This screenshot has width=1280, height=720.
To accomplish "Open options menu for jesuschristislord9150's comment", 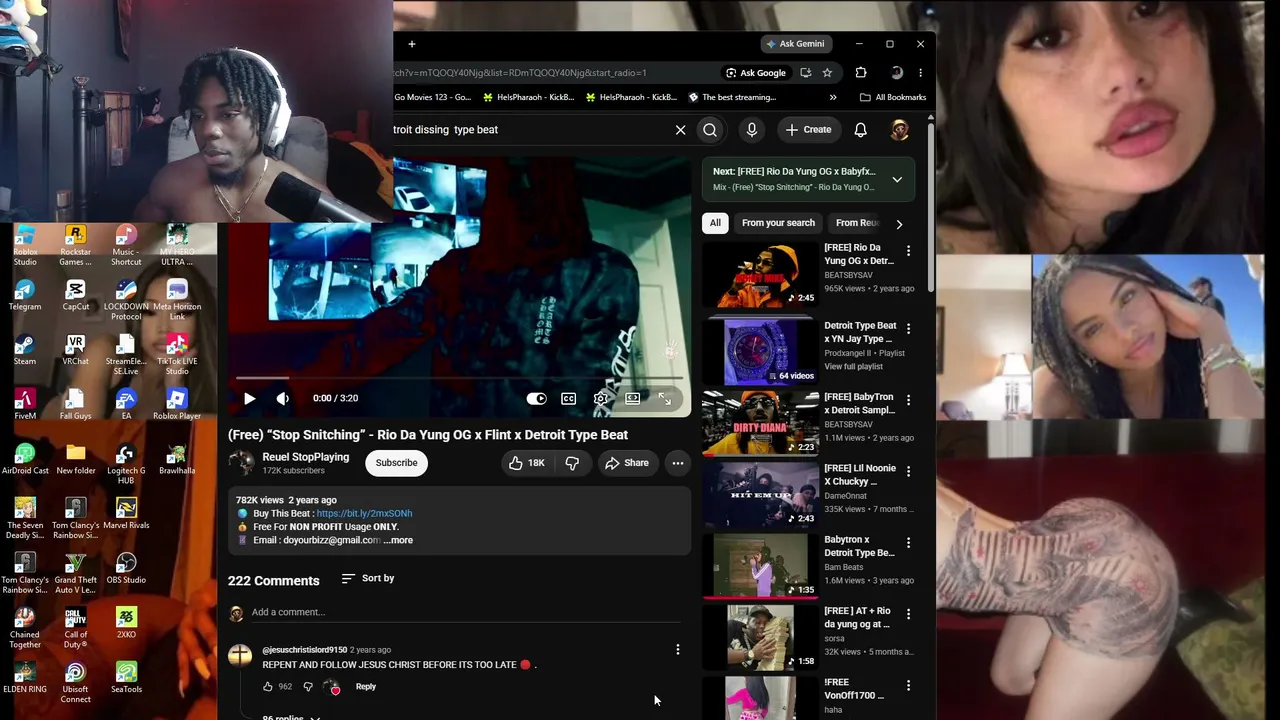I will (x=678, y=650).
